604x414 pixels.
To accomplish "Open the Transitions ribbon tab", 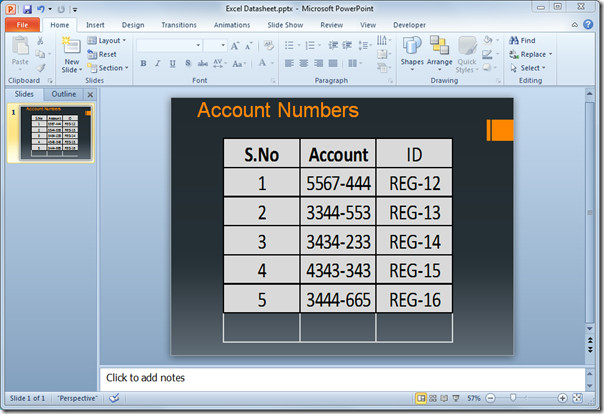I will (x=179, y=25).
